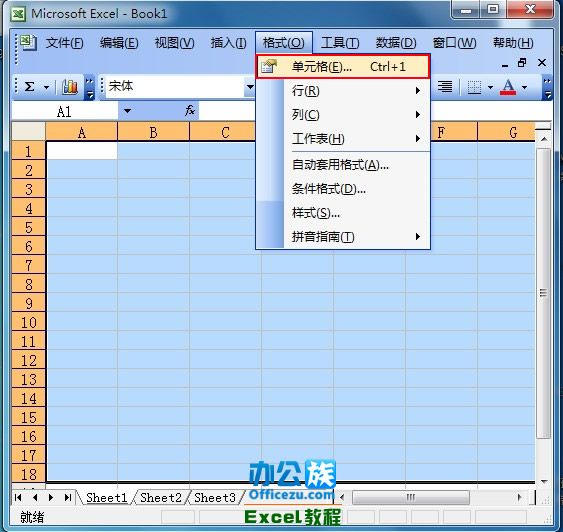This screenshot has height=532, width=563.
Task: Expand the borders dropdown arrow
Action: point(490,87)
